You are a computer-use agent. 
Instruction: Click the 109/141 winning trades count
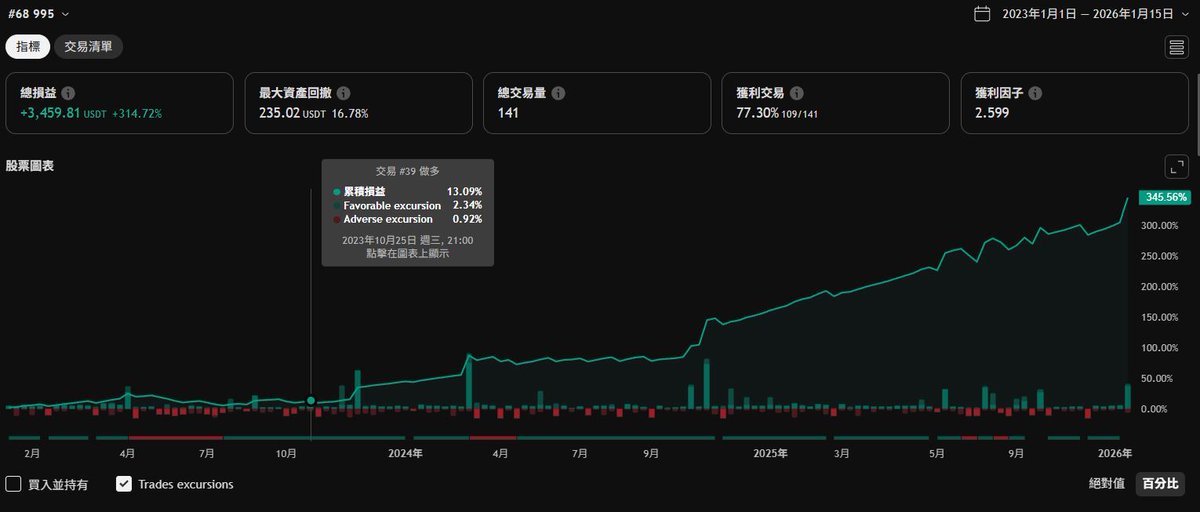800,114
